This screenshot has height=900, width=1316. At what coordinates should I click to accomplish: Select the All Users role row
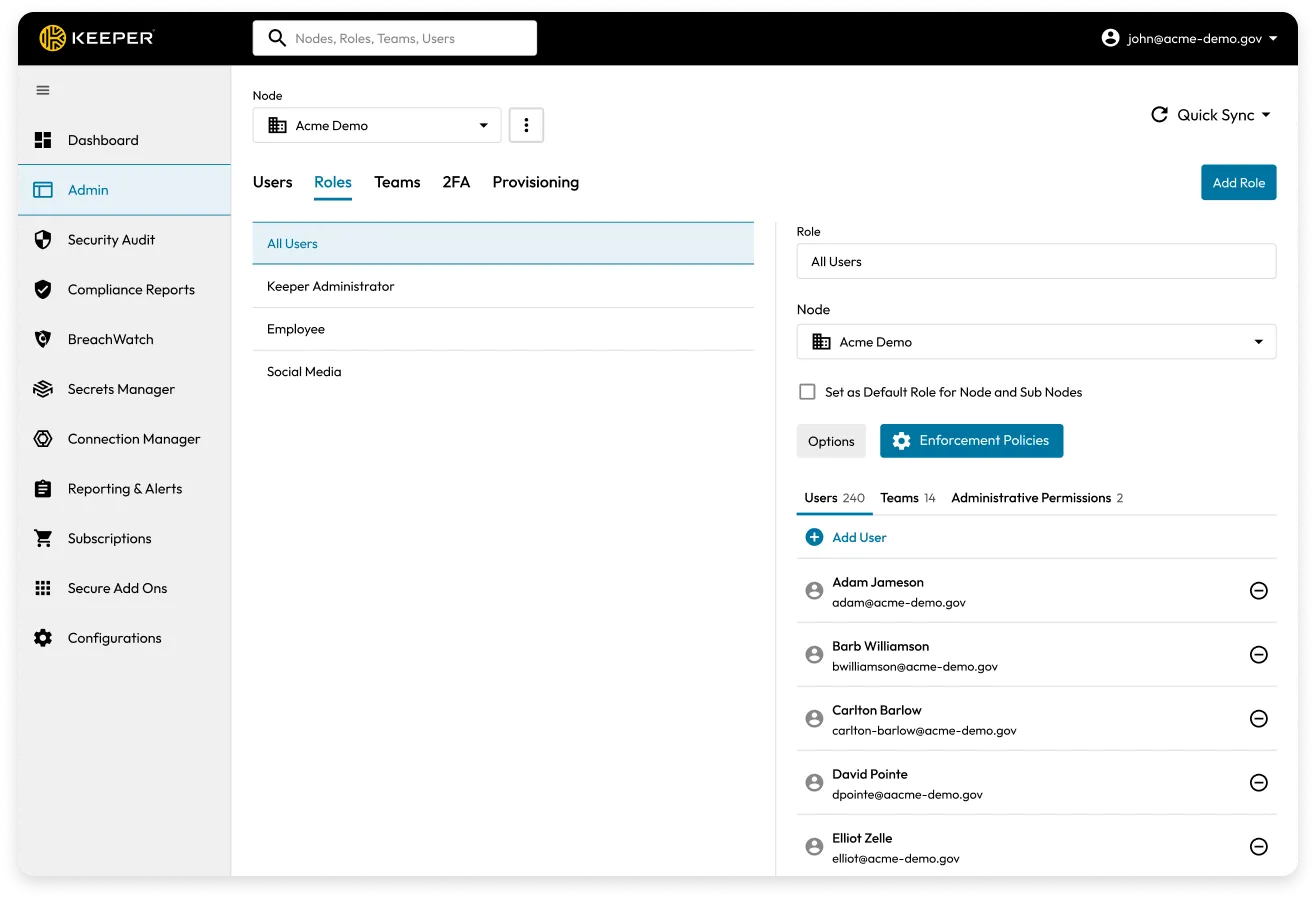click(x=503, y=243)
